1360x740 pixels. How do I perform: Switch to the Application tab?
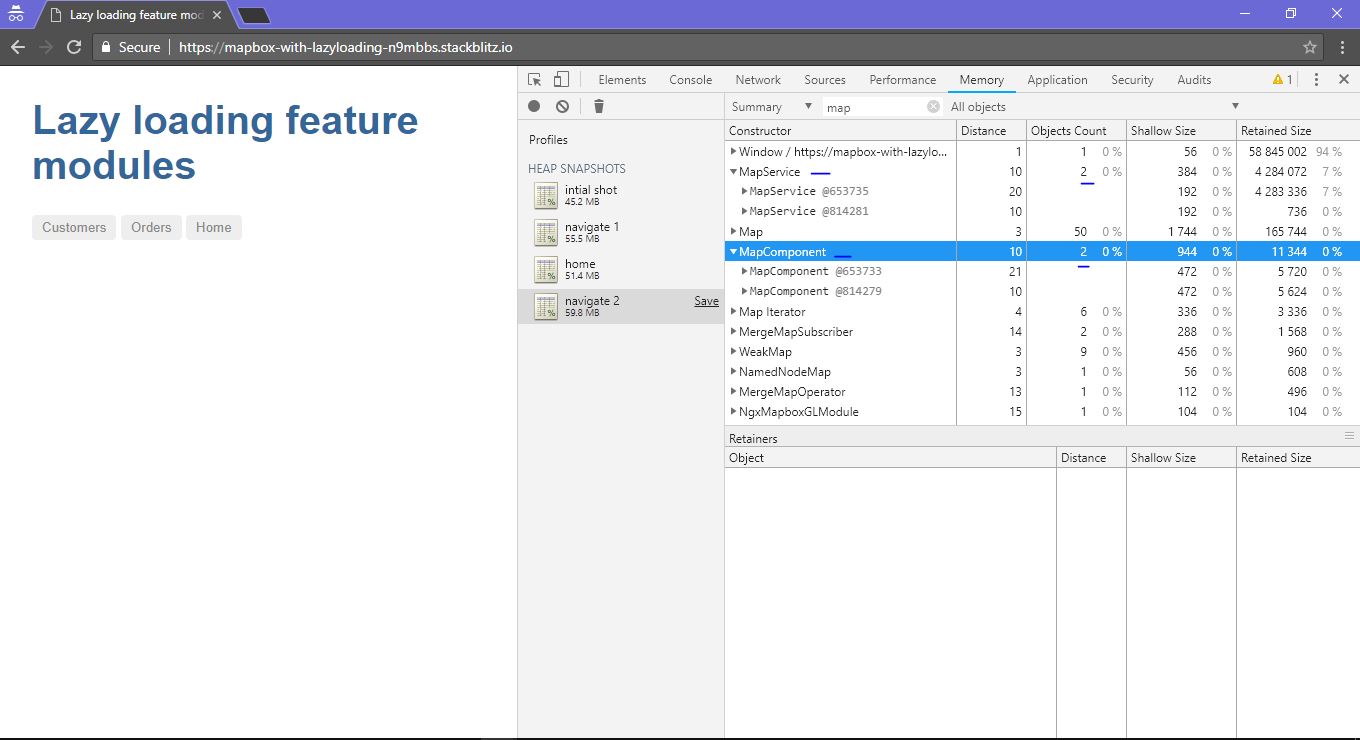(1057, 80)
